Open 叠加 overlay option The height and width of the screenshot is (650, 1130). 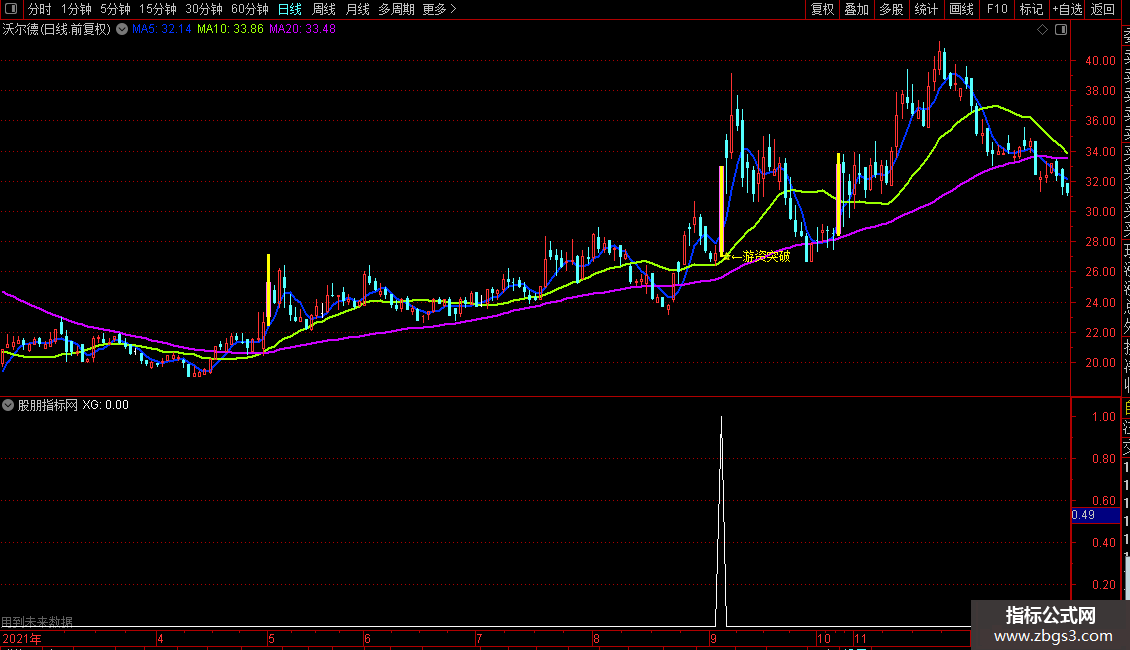[x=856, y=9]
